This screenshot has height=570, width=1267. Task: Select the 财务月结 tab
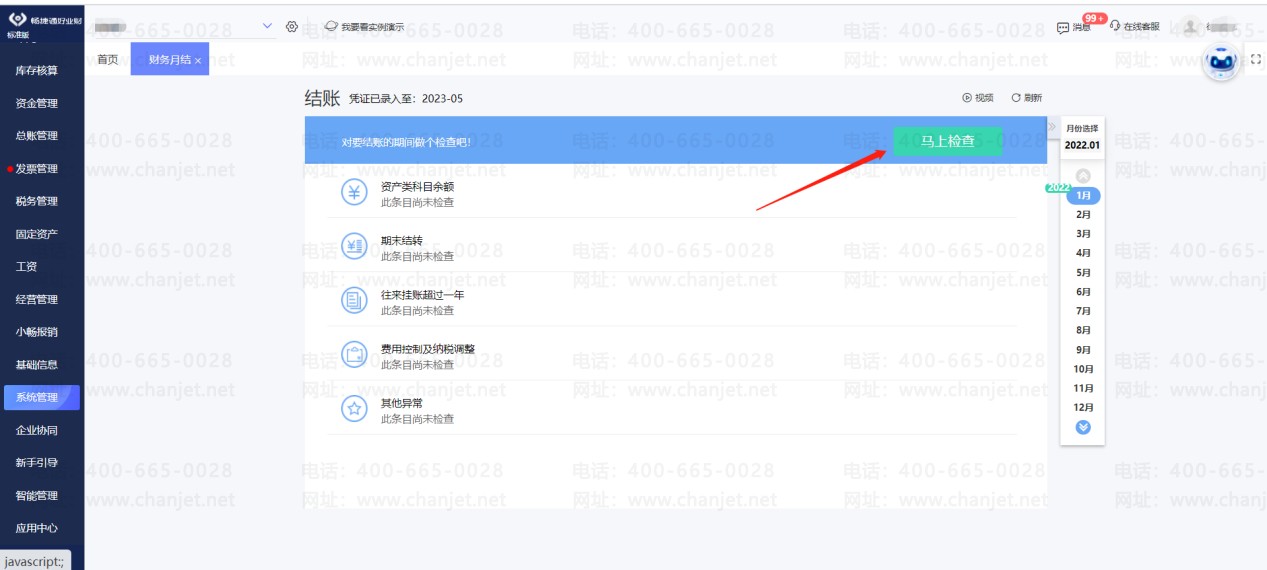169,60
